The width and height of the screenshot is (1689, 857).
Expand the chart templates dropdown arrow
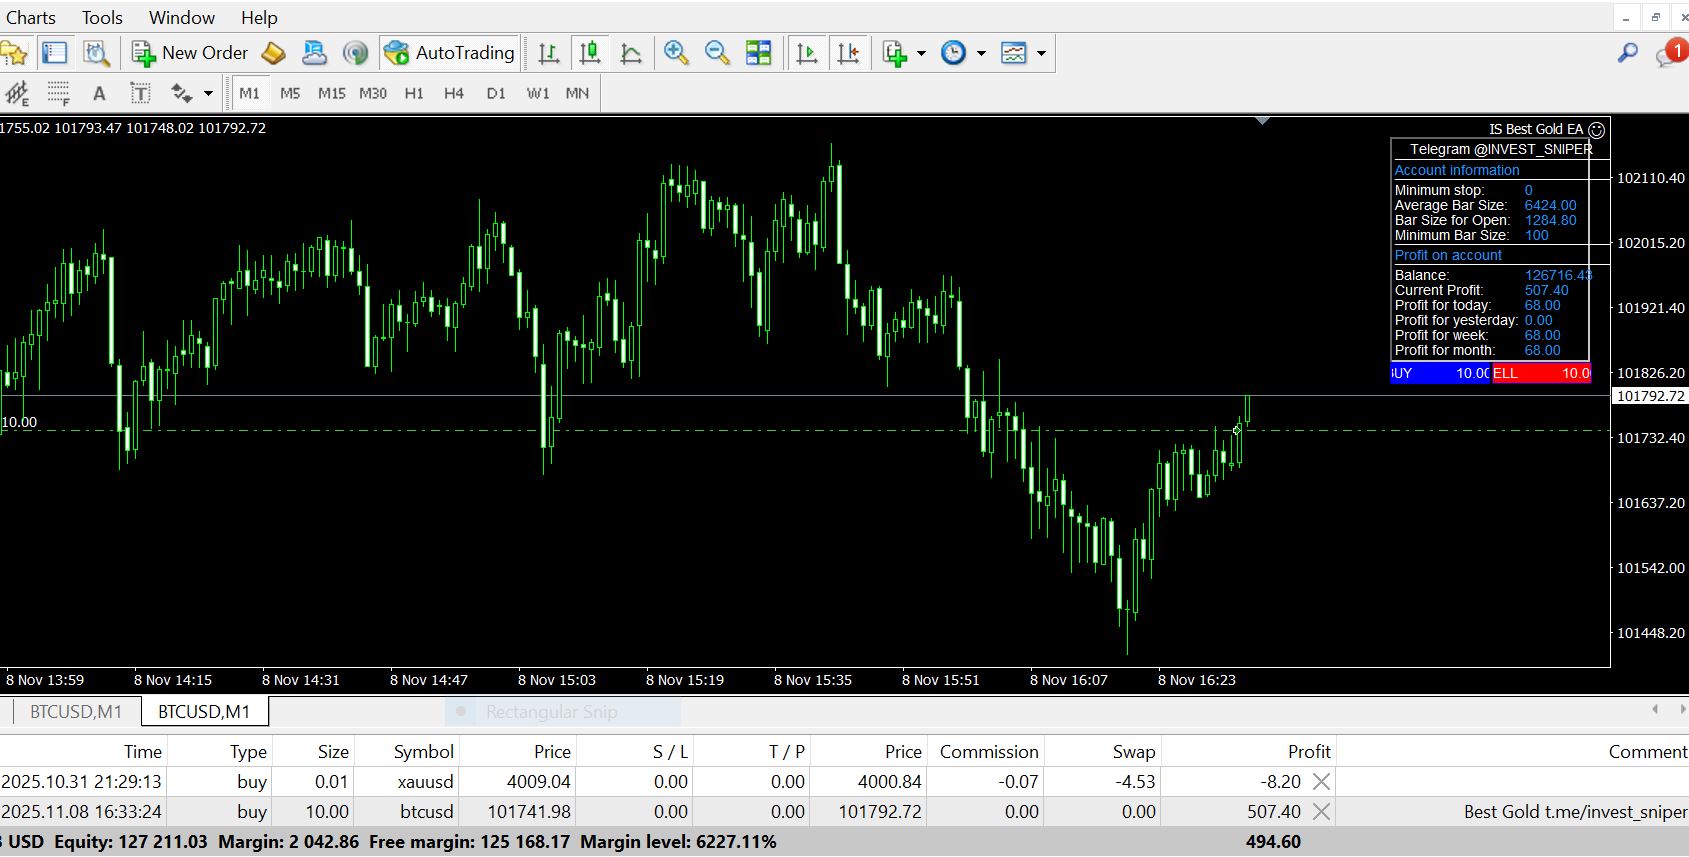coord(1041,53)
